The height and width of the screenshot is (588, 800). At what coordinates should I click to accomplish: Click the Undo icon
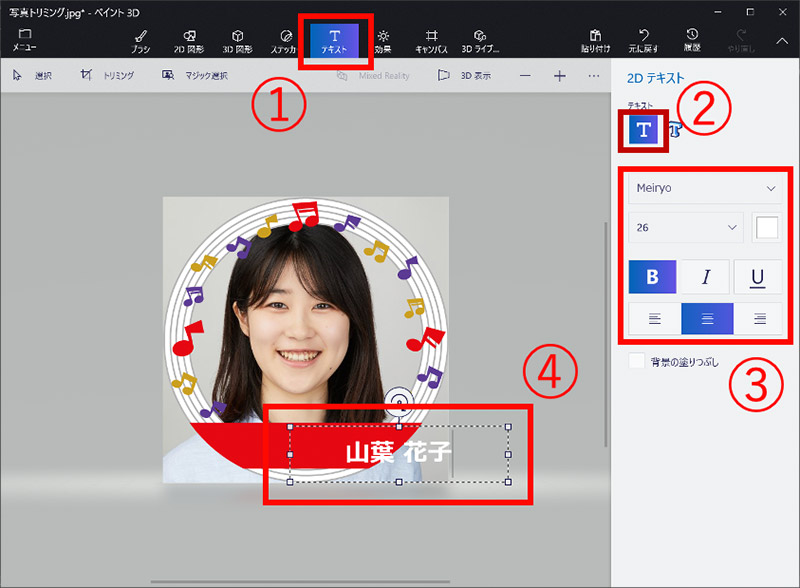coord(644,39)
